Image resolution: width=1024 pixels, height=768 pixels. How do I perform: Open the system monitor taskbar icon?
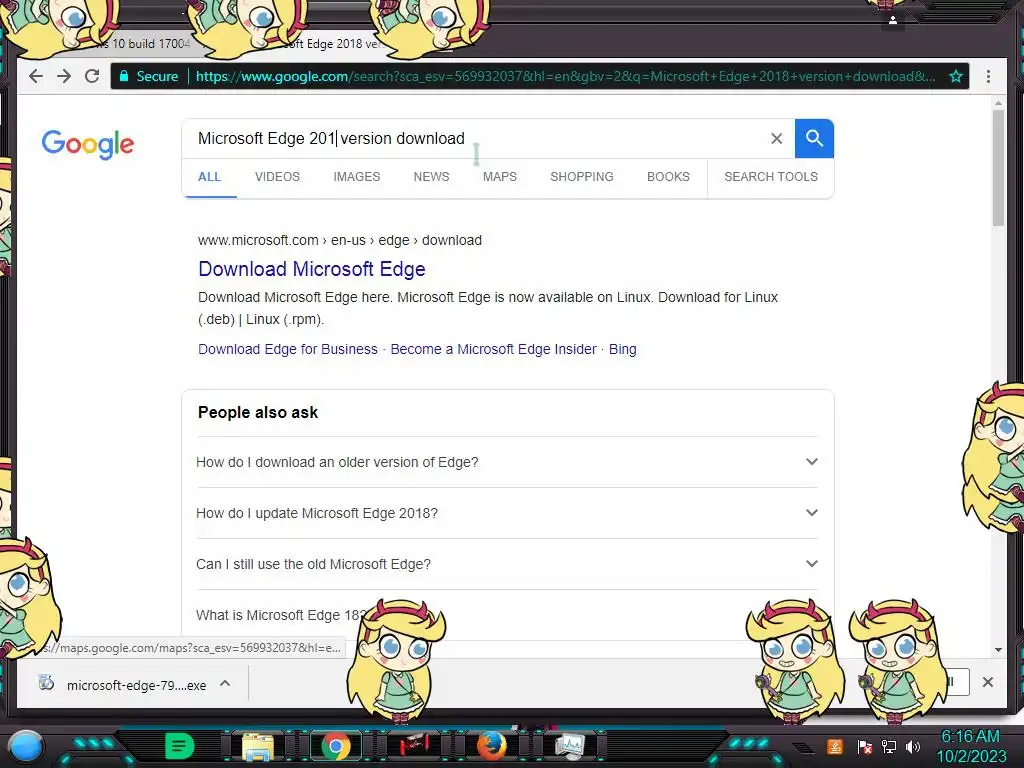click(x=569, y=746)
